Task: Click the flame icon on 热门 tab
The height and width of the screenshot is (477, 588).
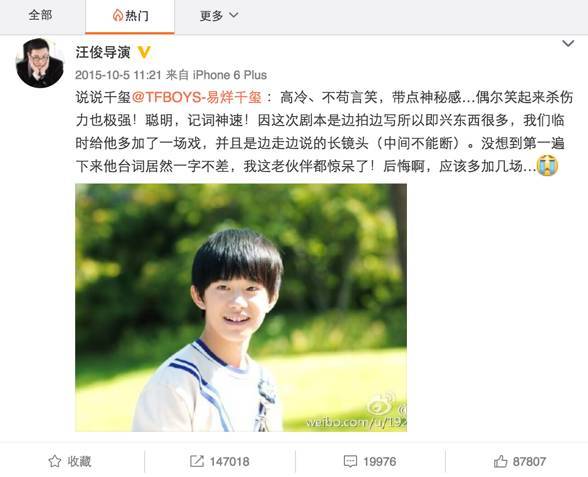Action: (117, 16)
